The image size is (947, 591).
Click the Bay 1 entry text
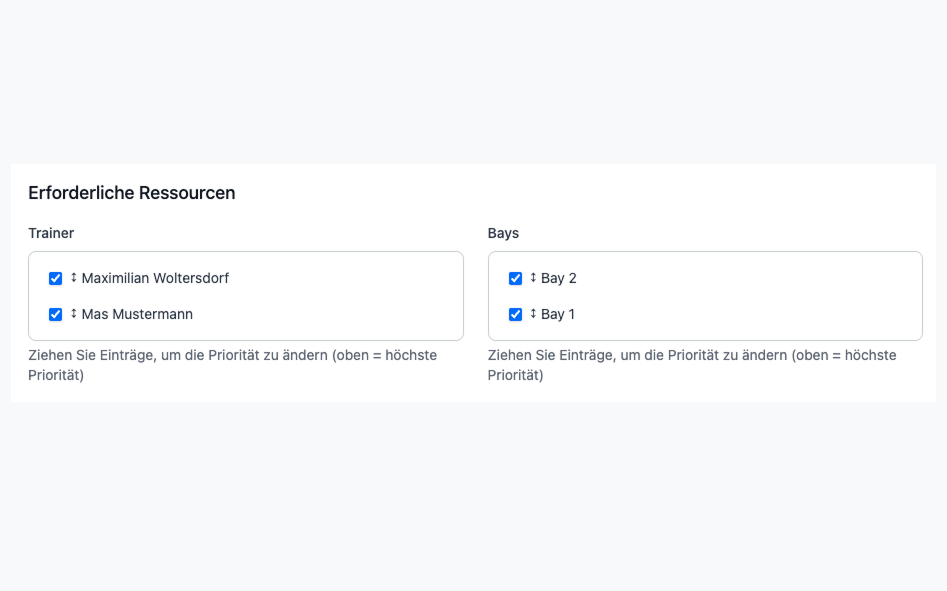[559, 314]
